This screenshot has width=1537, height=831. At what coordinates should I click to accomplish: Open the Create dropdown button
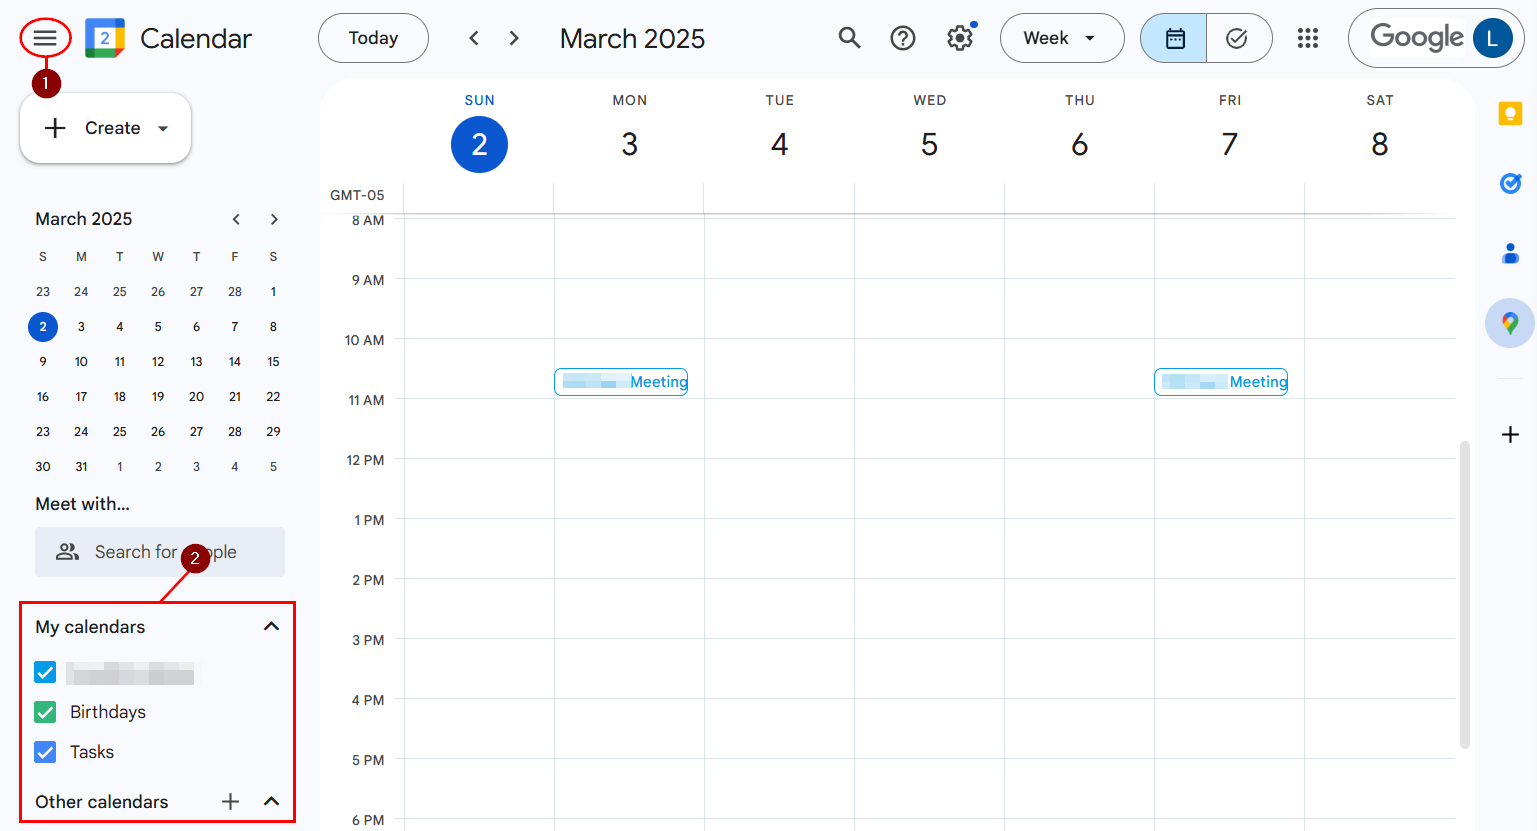pyautogui.click(x=105, y=128)
